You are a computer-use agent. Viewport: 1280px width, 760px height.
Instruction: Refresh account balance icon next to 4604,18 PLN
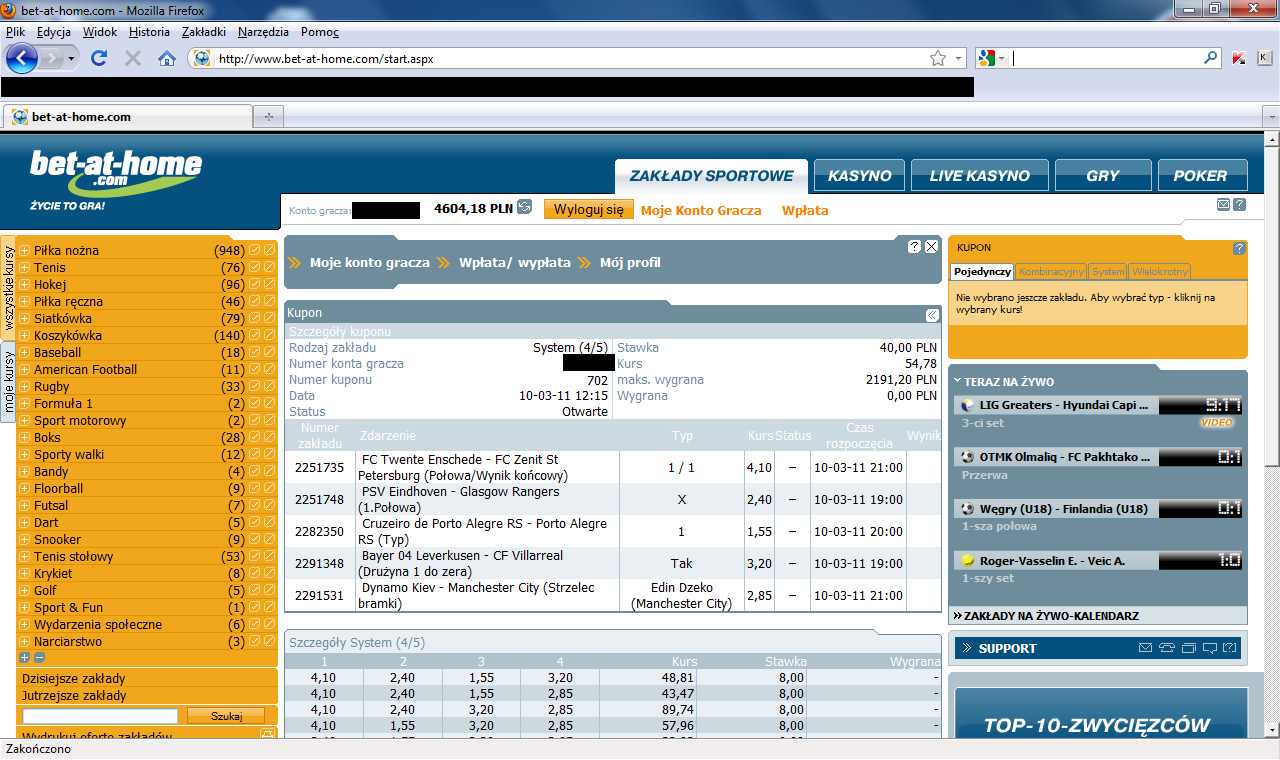[525, 209]
